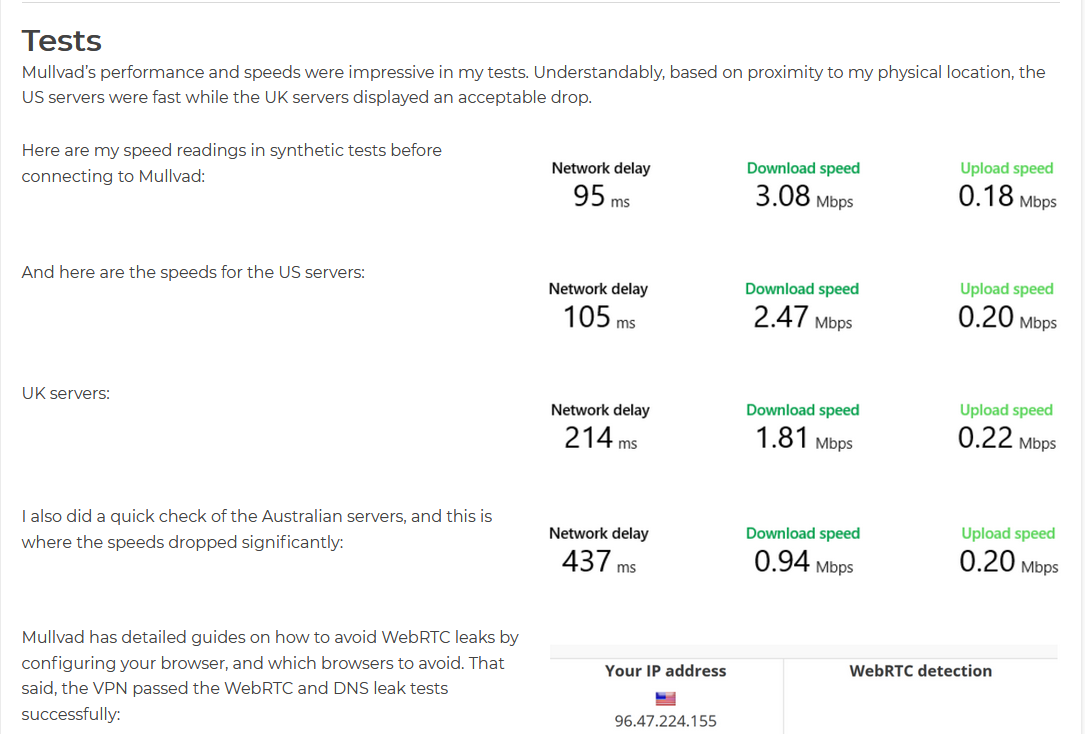This screenshot has width=1085, height=734.
Task: Click the 437 ms network delay reading
Action: pyautogui.click(x=598, y=562)
